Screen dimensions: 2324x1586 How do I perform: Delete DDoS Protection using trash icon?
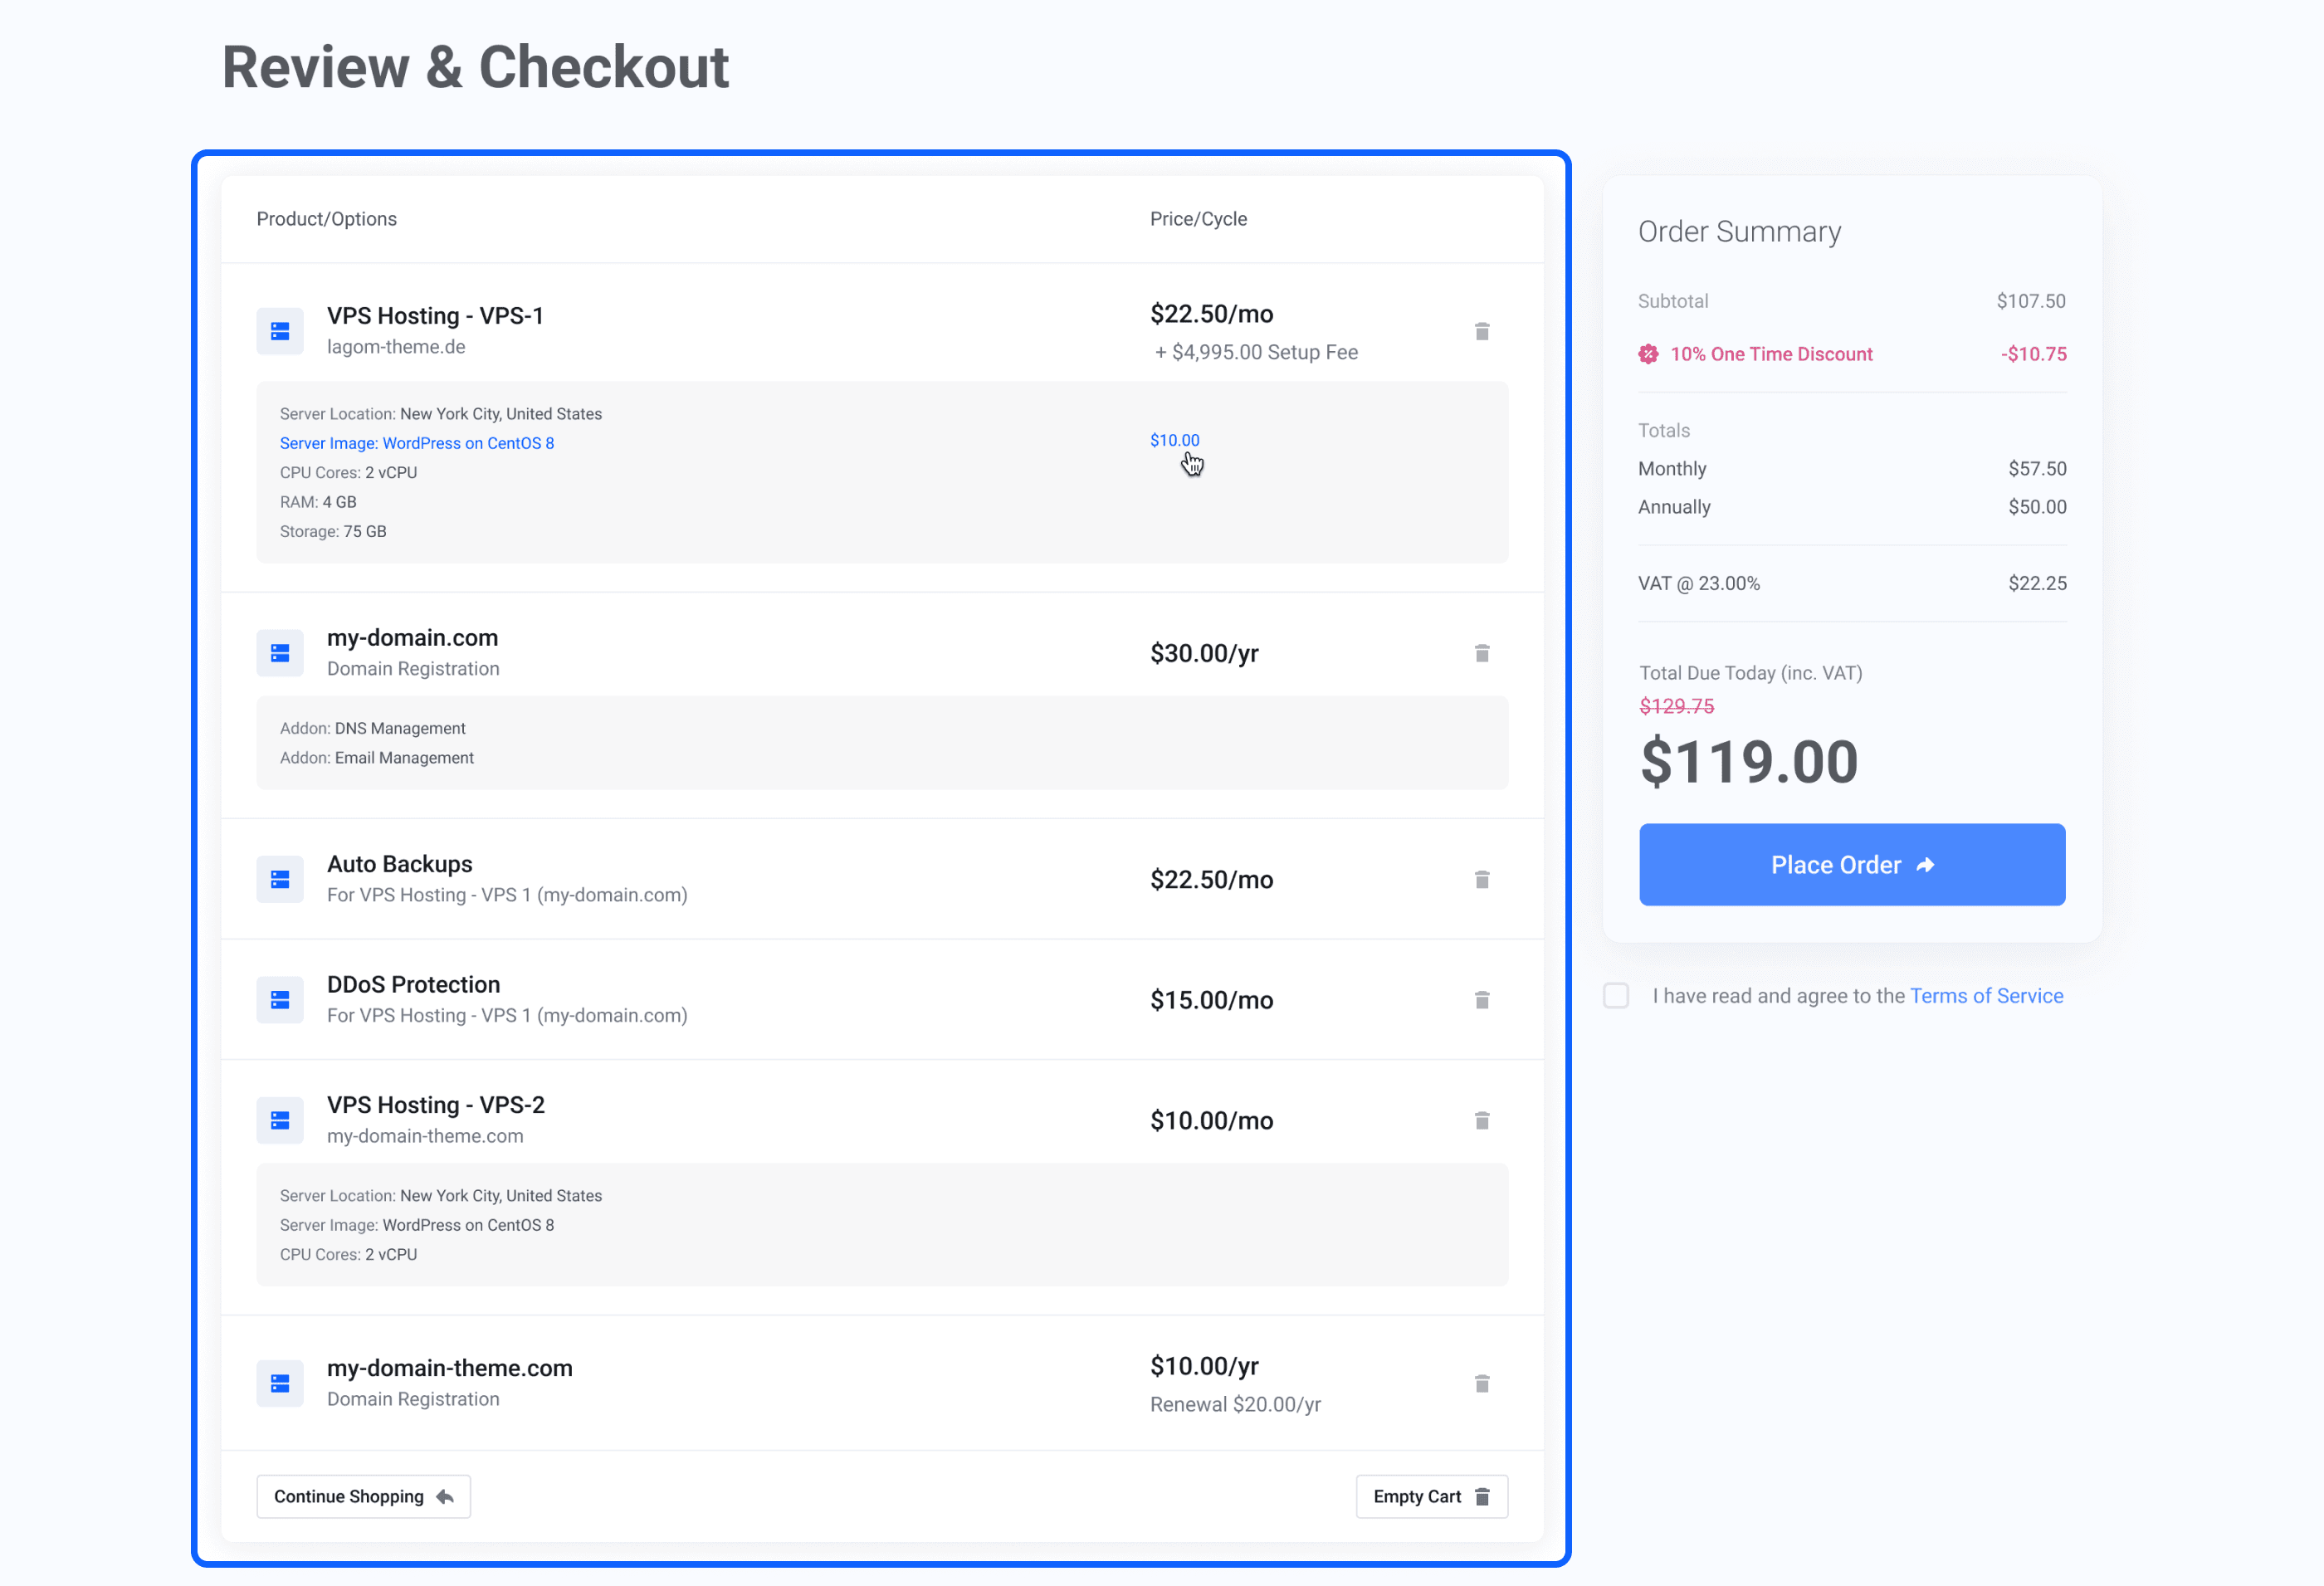click(x=1483, y=999)
